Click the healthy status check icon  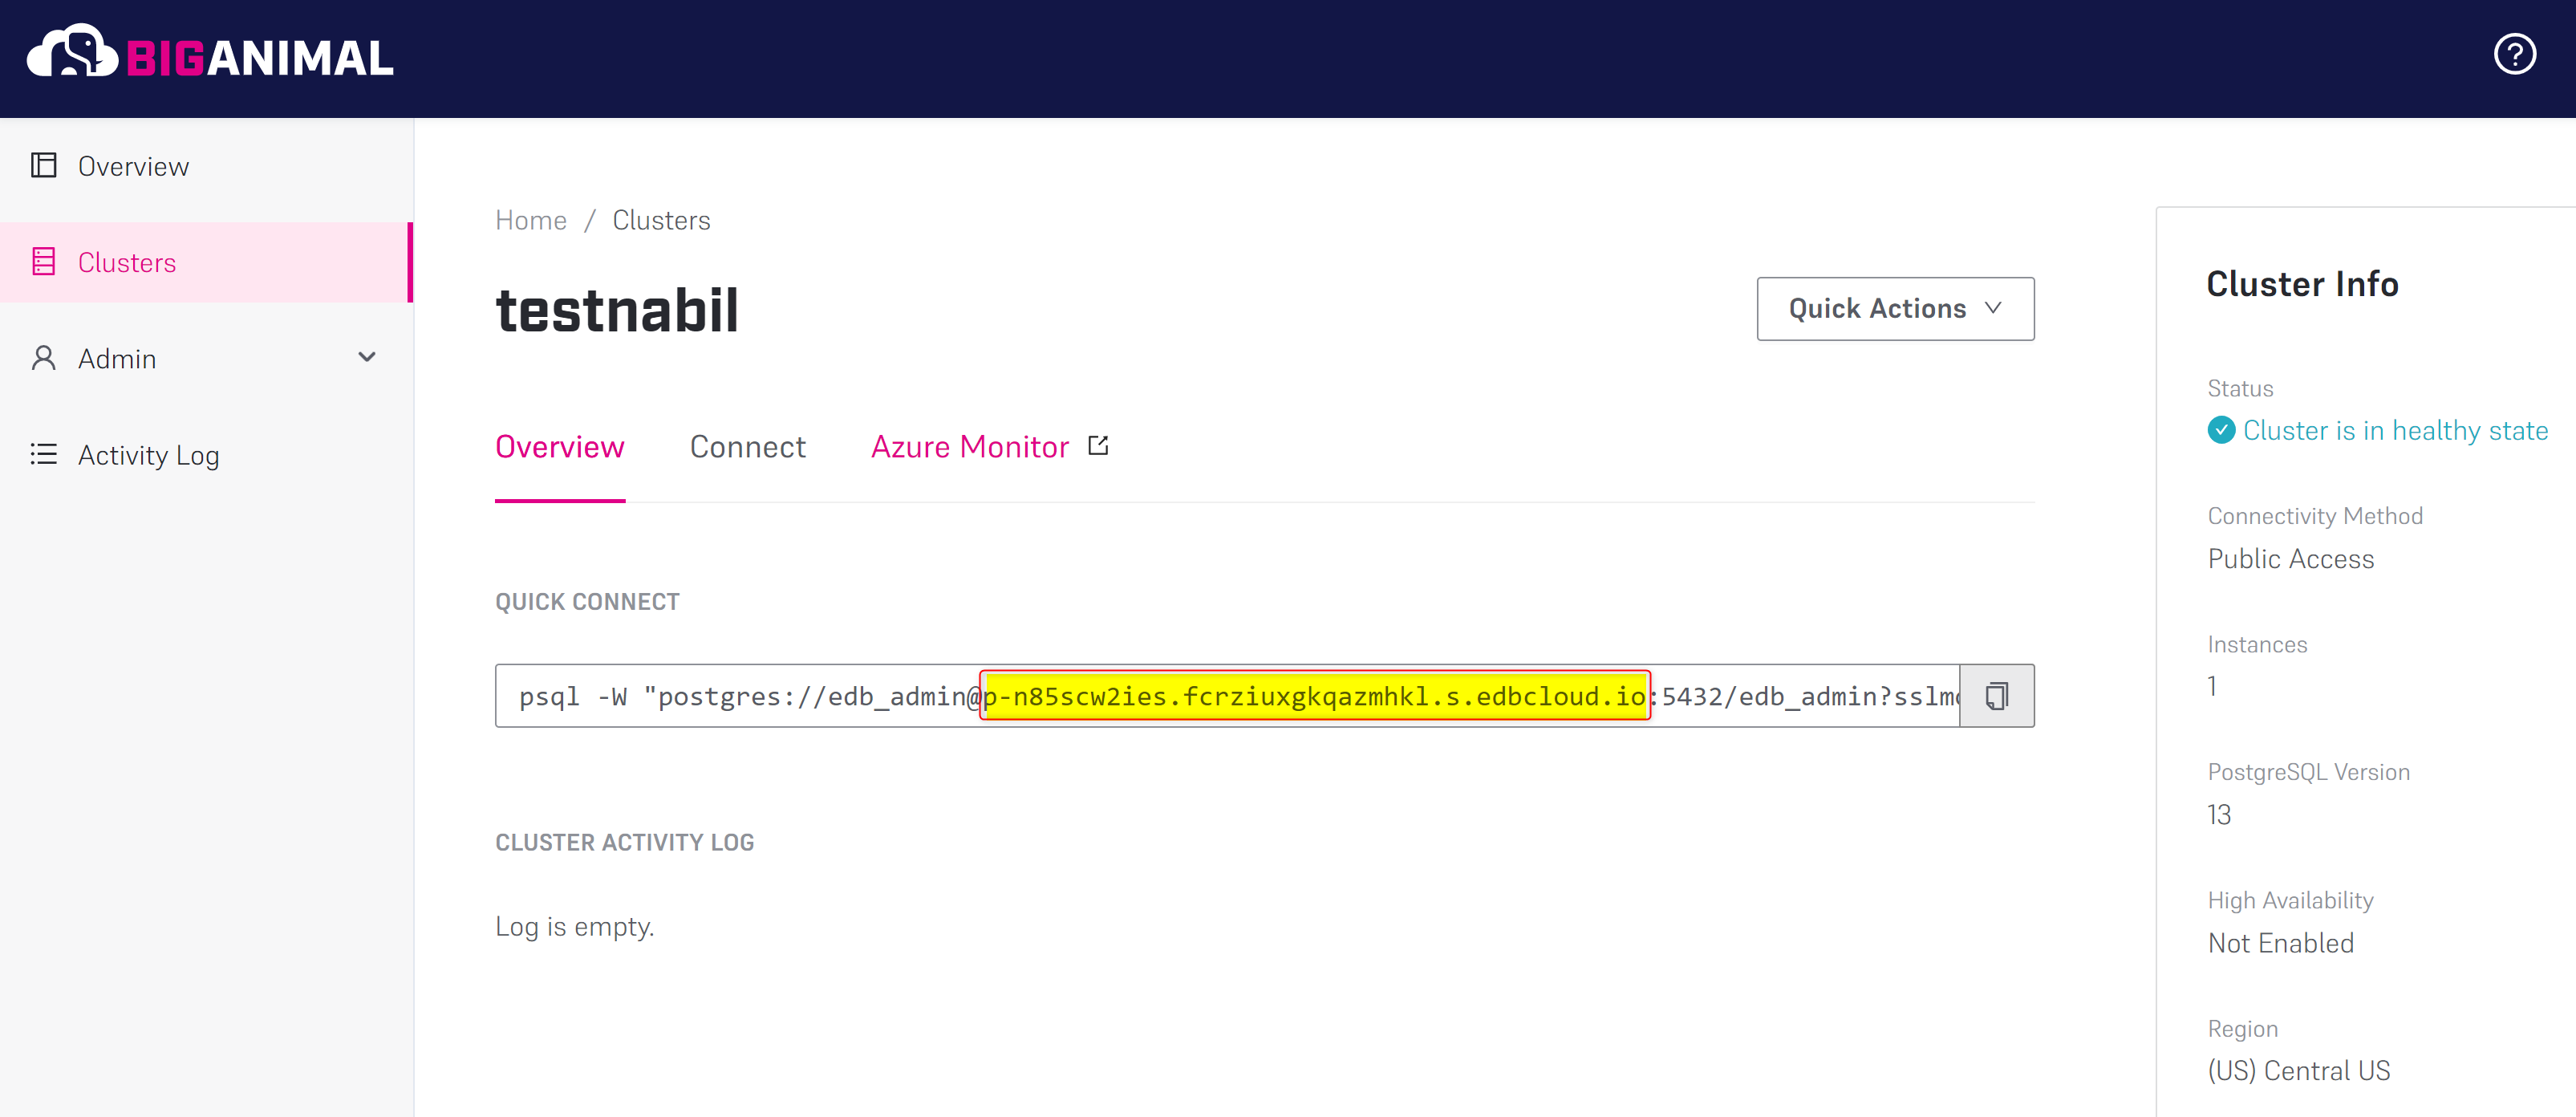(x=2221, y=430)
